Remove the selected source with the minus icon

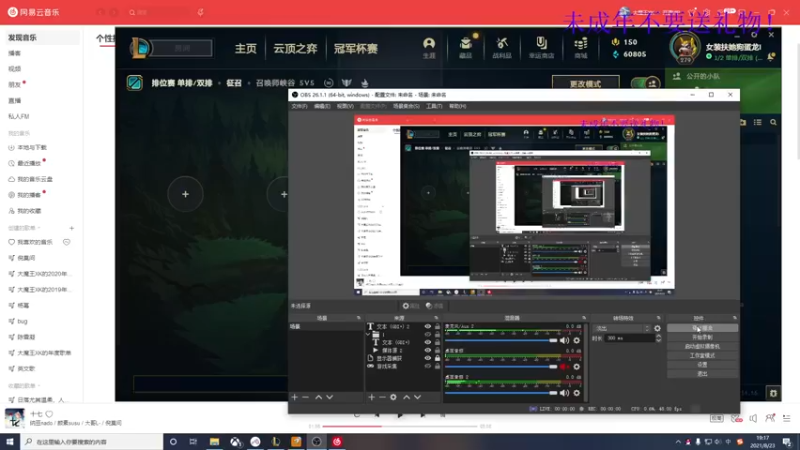382,397
